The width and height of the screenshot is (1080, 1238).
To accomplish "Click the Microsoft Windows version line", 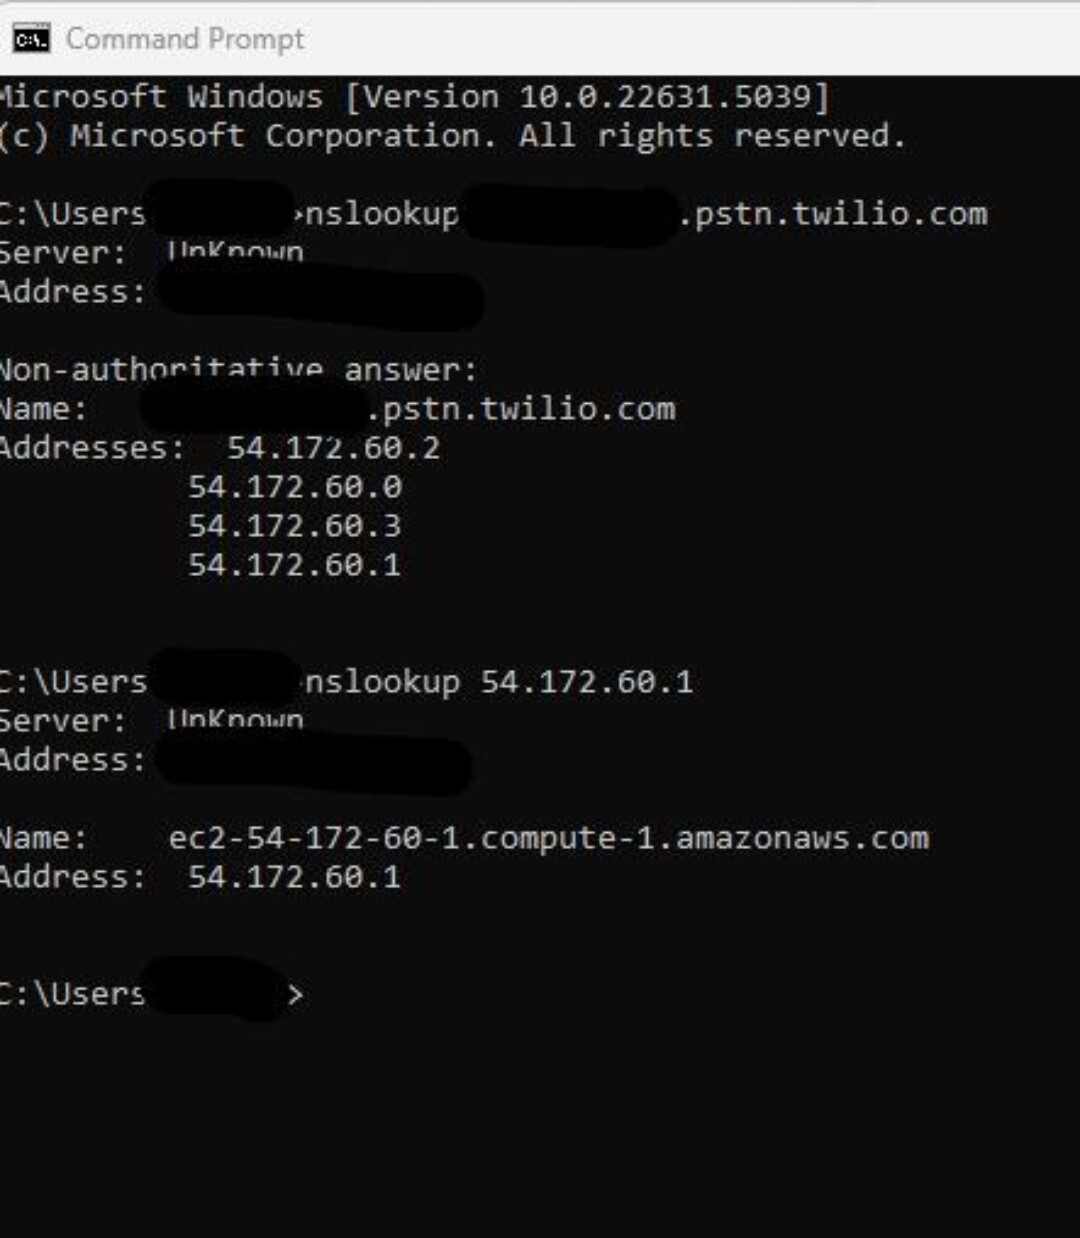I will [x=415, y=97].
